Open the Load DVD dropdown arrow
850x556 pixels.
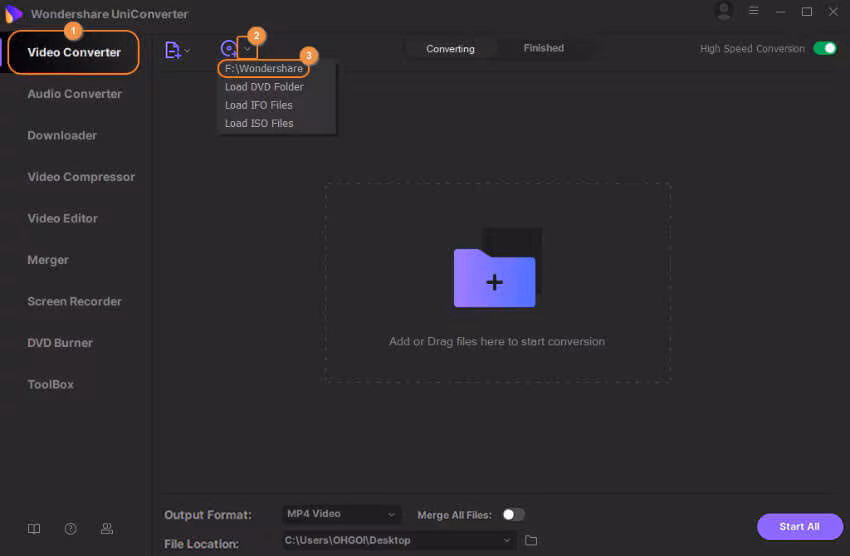[247, 49]
